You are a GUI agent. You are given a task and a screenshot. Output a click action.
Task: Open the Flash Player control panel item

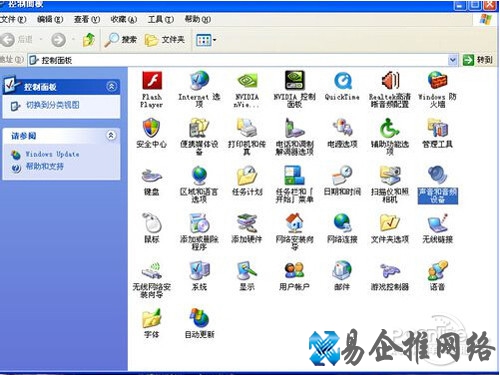(152, 89)
